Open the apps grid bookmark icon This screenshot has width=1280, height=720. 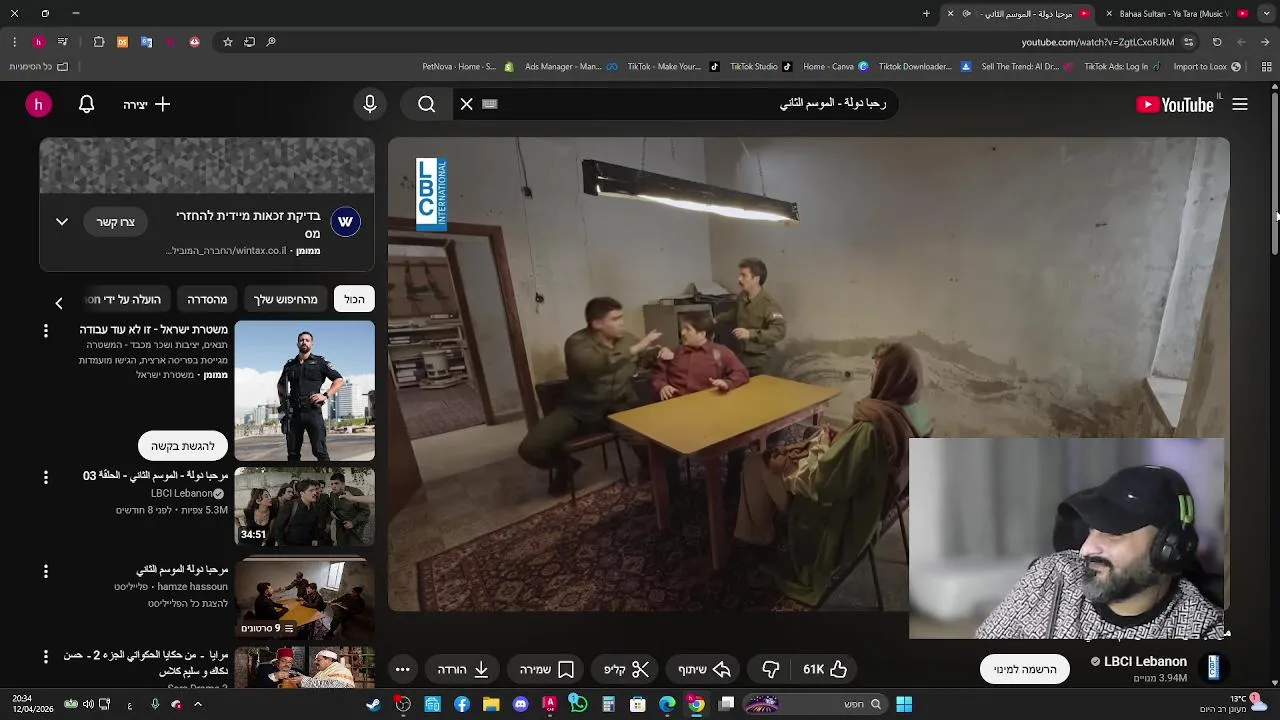click(1266, 67)
